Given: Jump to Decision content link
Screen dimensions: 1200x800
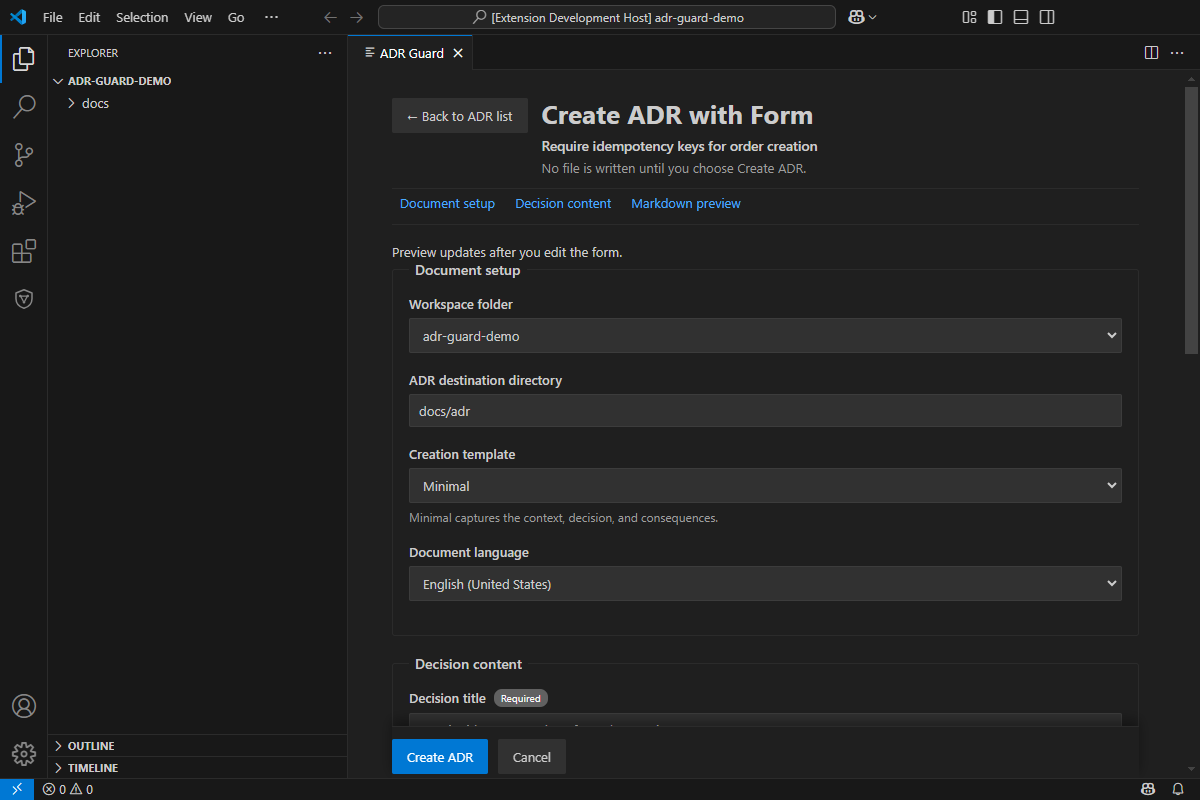Looking at the screenshot, I should pyautogui.click(x=563, y=203).
